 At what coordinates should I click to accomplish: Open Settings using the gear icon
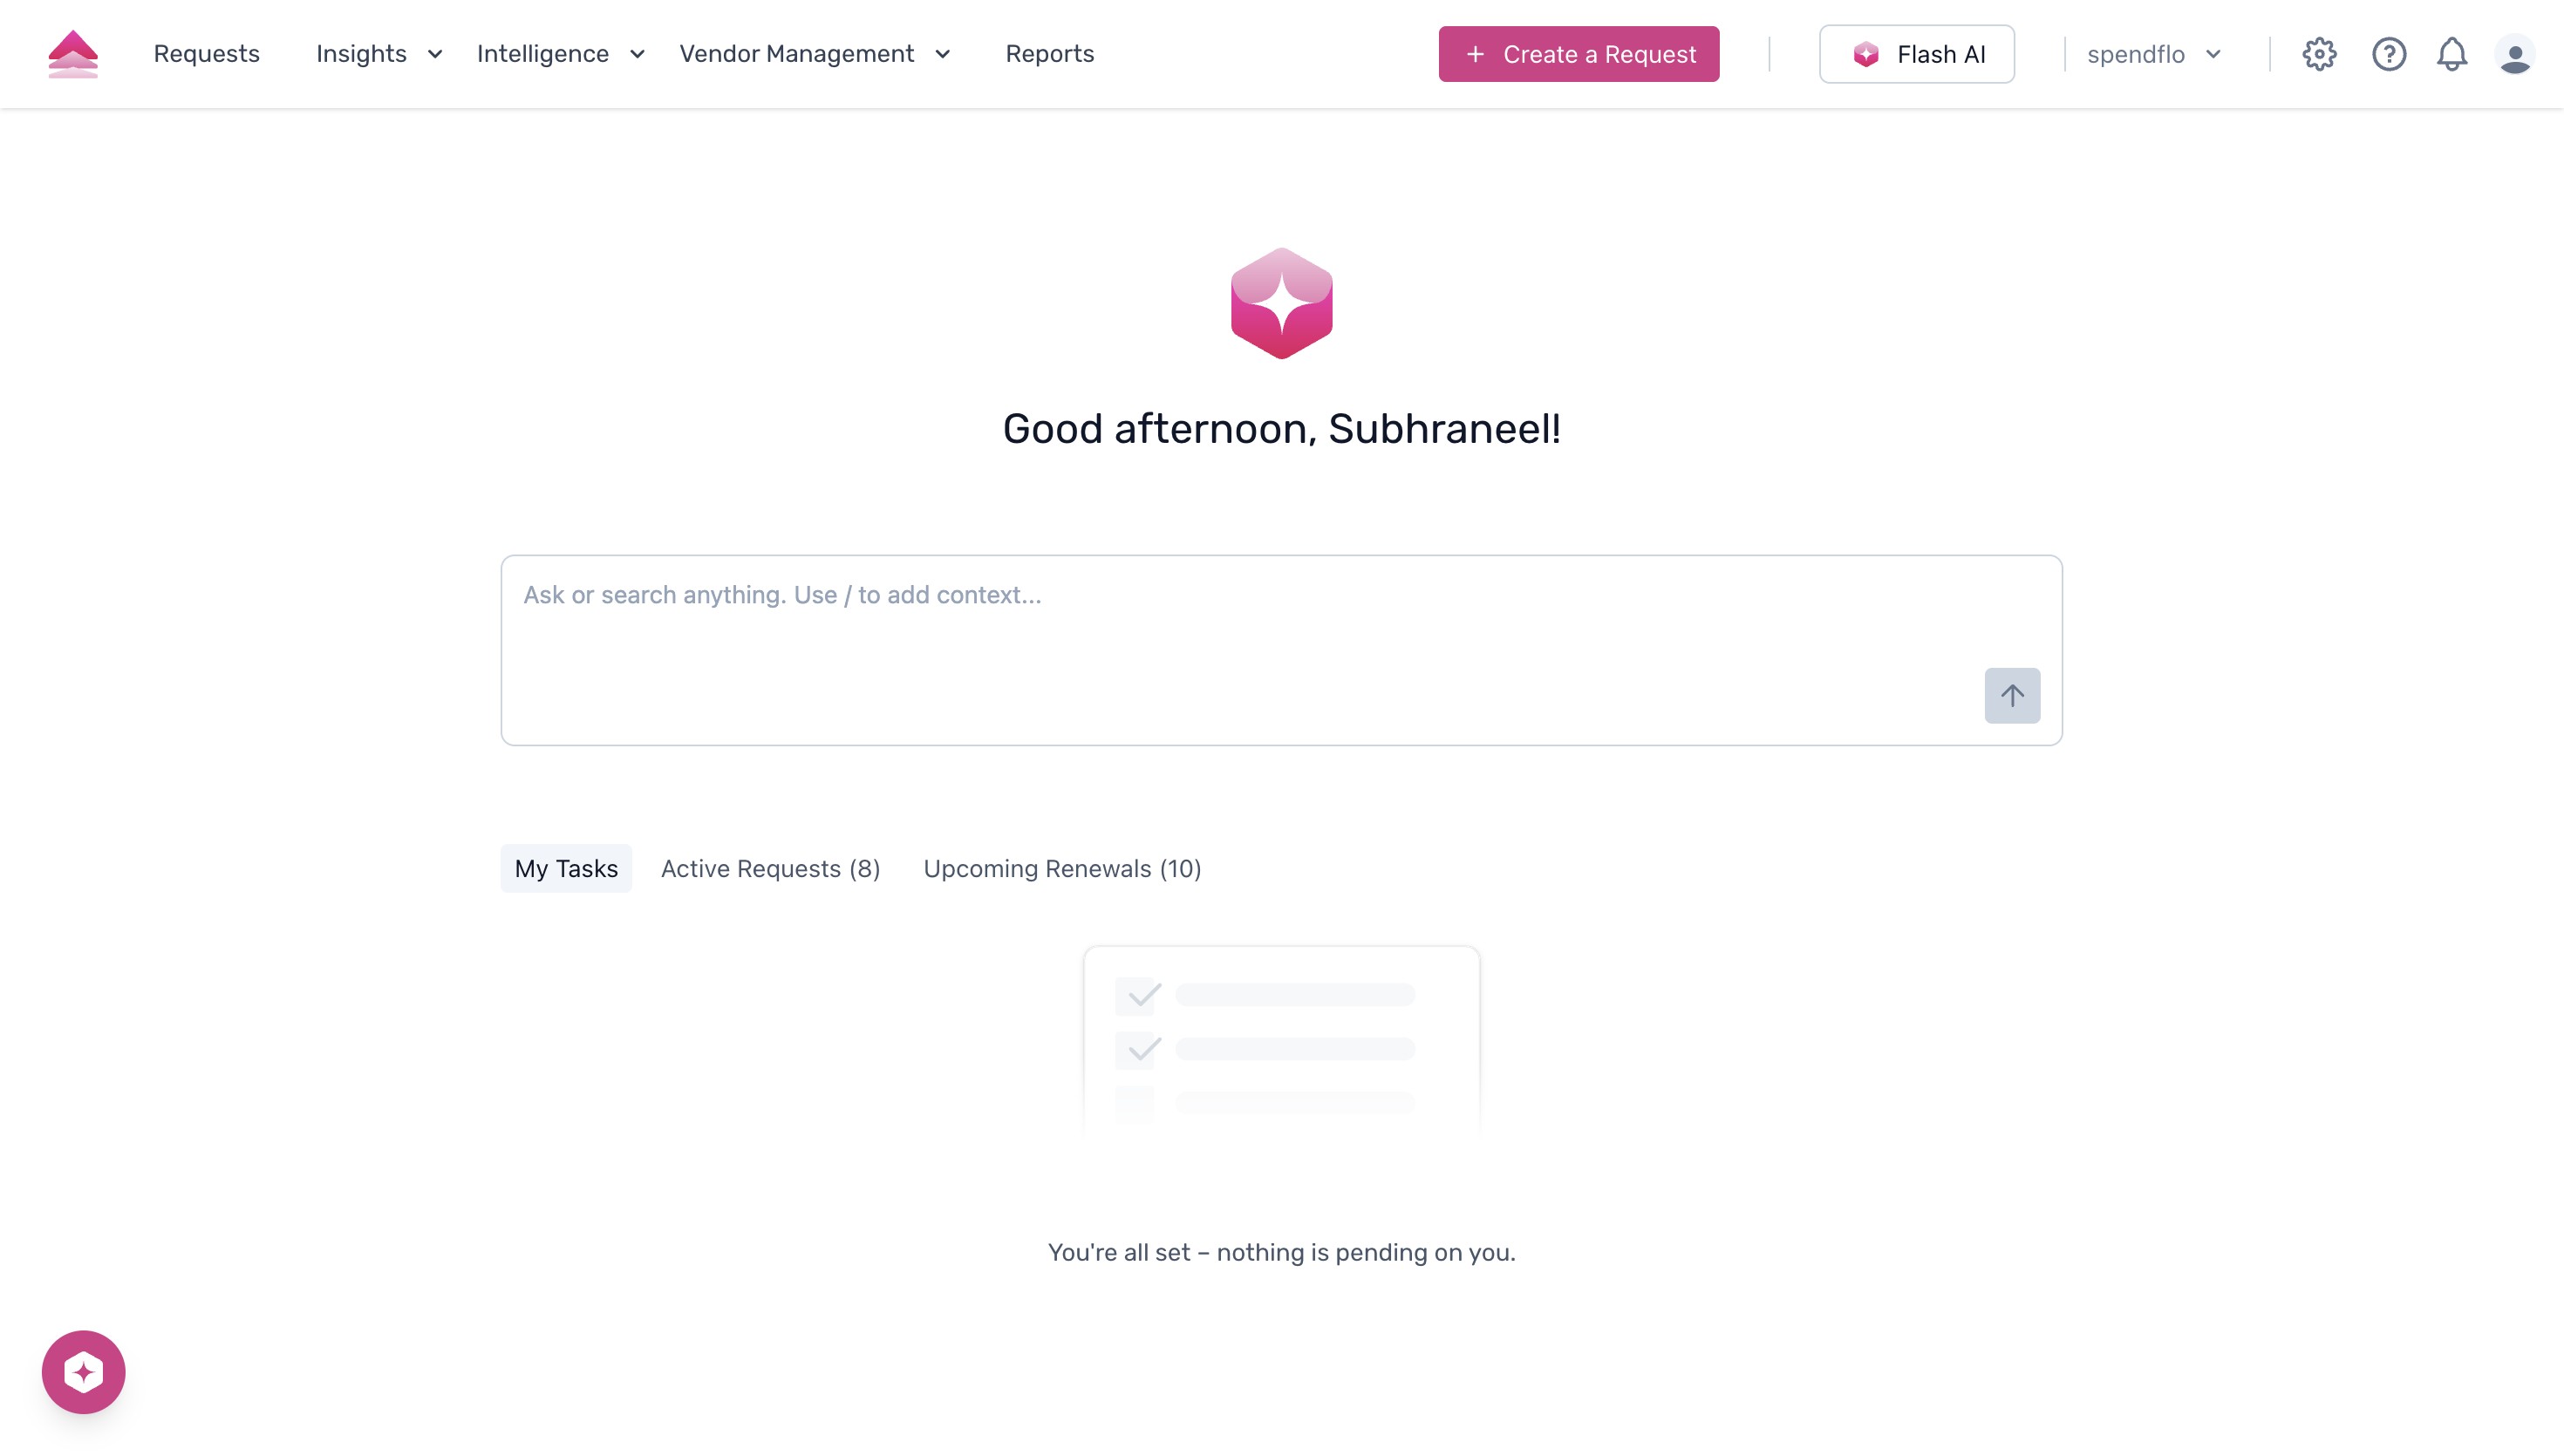[2319, 54]
